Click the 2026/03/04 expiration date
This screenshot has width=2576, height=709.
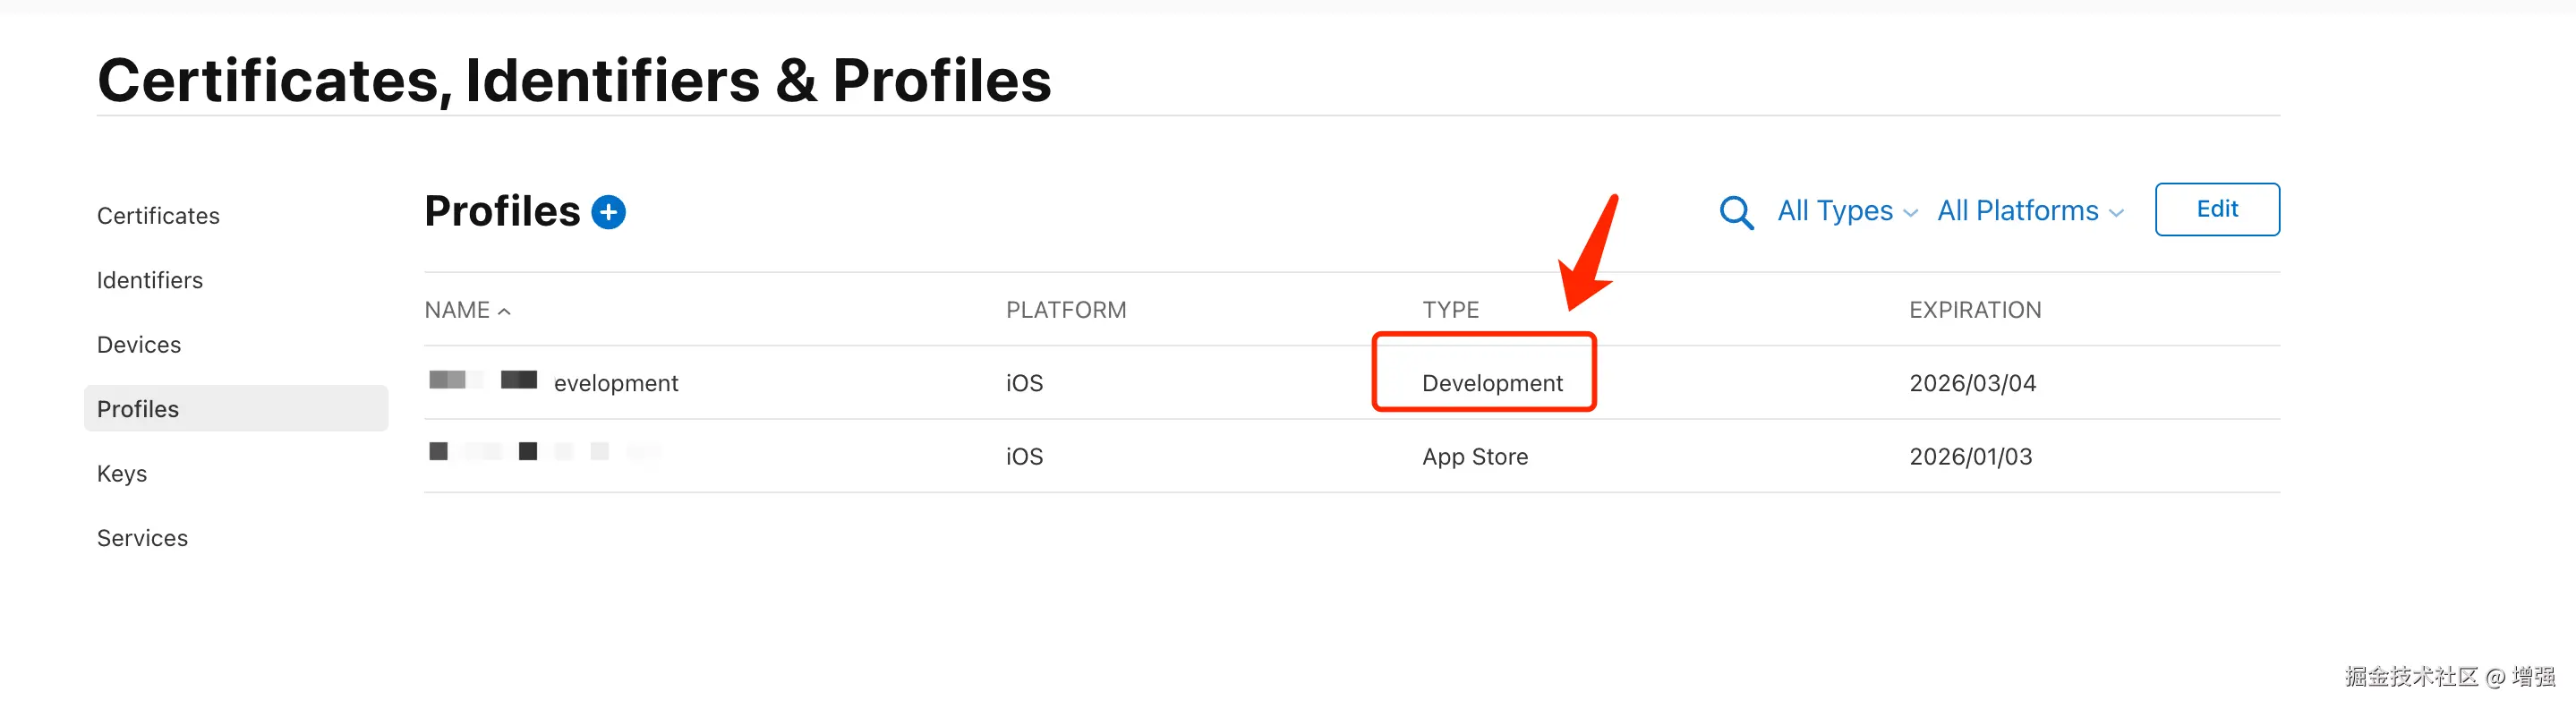pos(1971,383)
